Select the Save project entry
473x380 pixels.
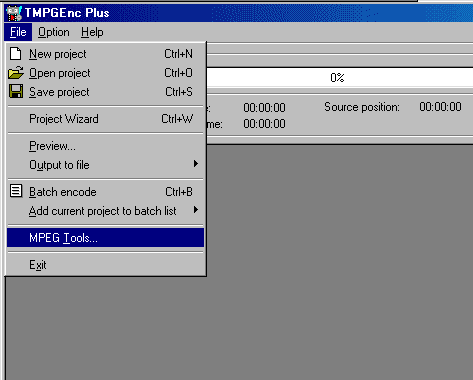105,92
